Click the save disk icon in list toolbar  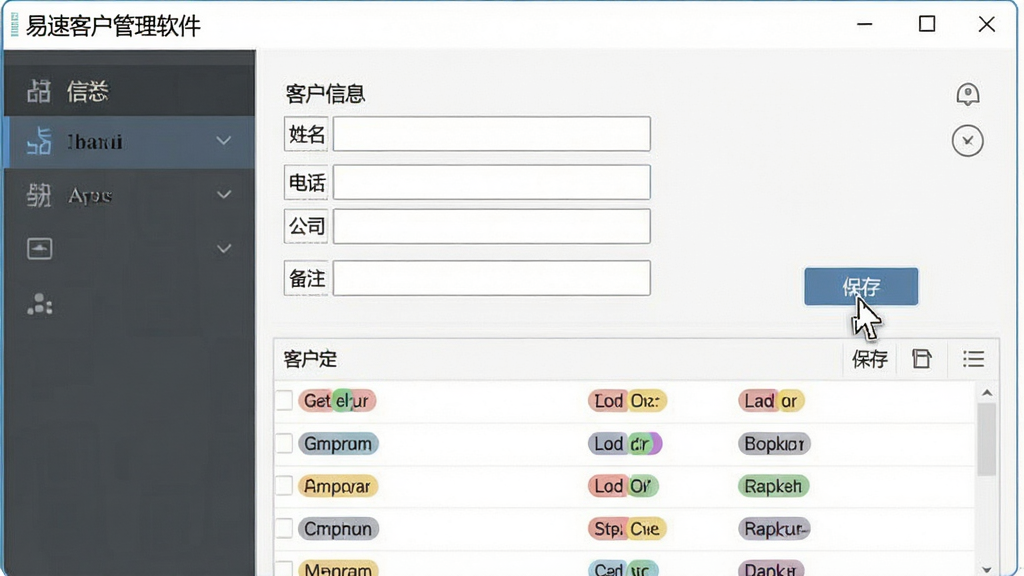point(921,359)
